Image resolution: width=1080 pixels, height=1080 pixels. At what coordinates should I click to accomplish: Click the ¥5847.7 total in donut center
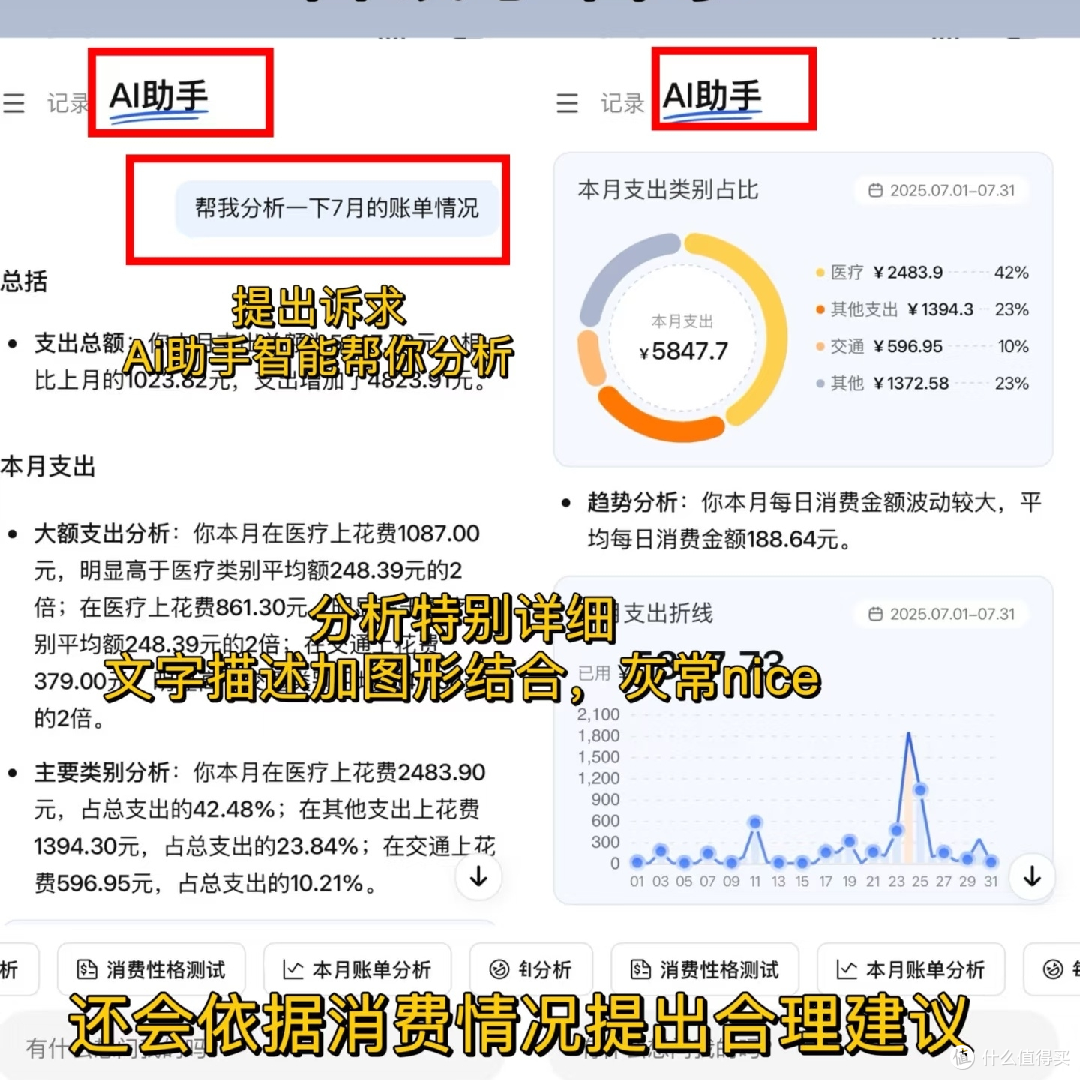click(683, 351)
